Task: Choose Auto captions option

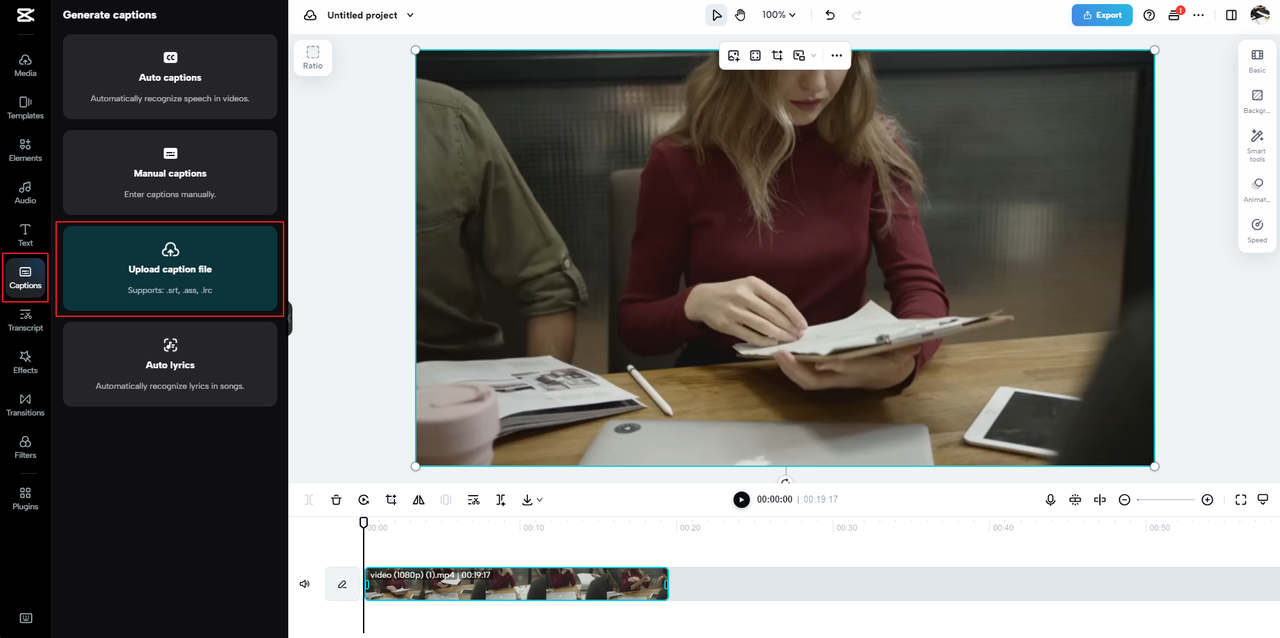Action: click(170, 77)
